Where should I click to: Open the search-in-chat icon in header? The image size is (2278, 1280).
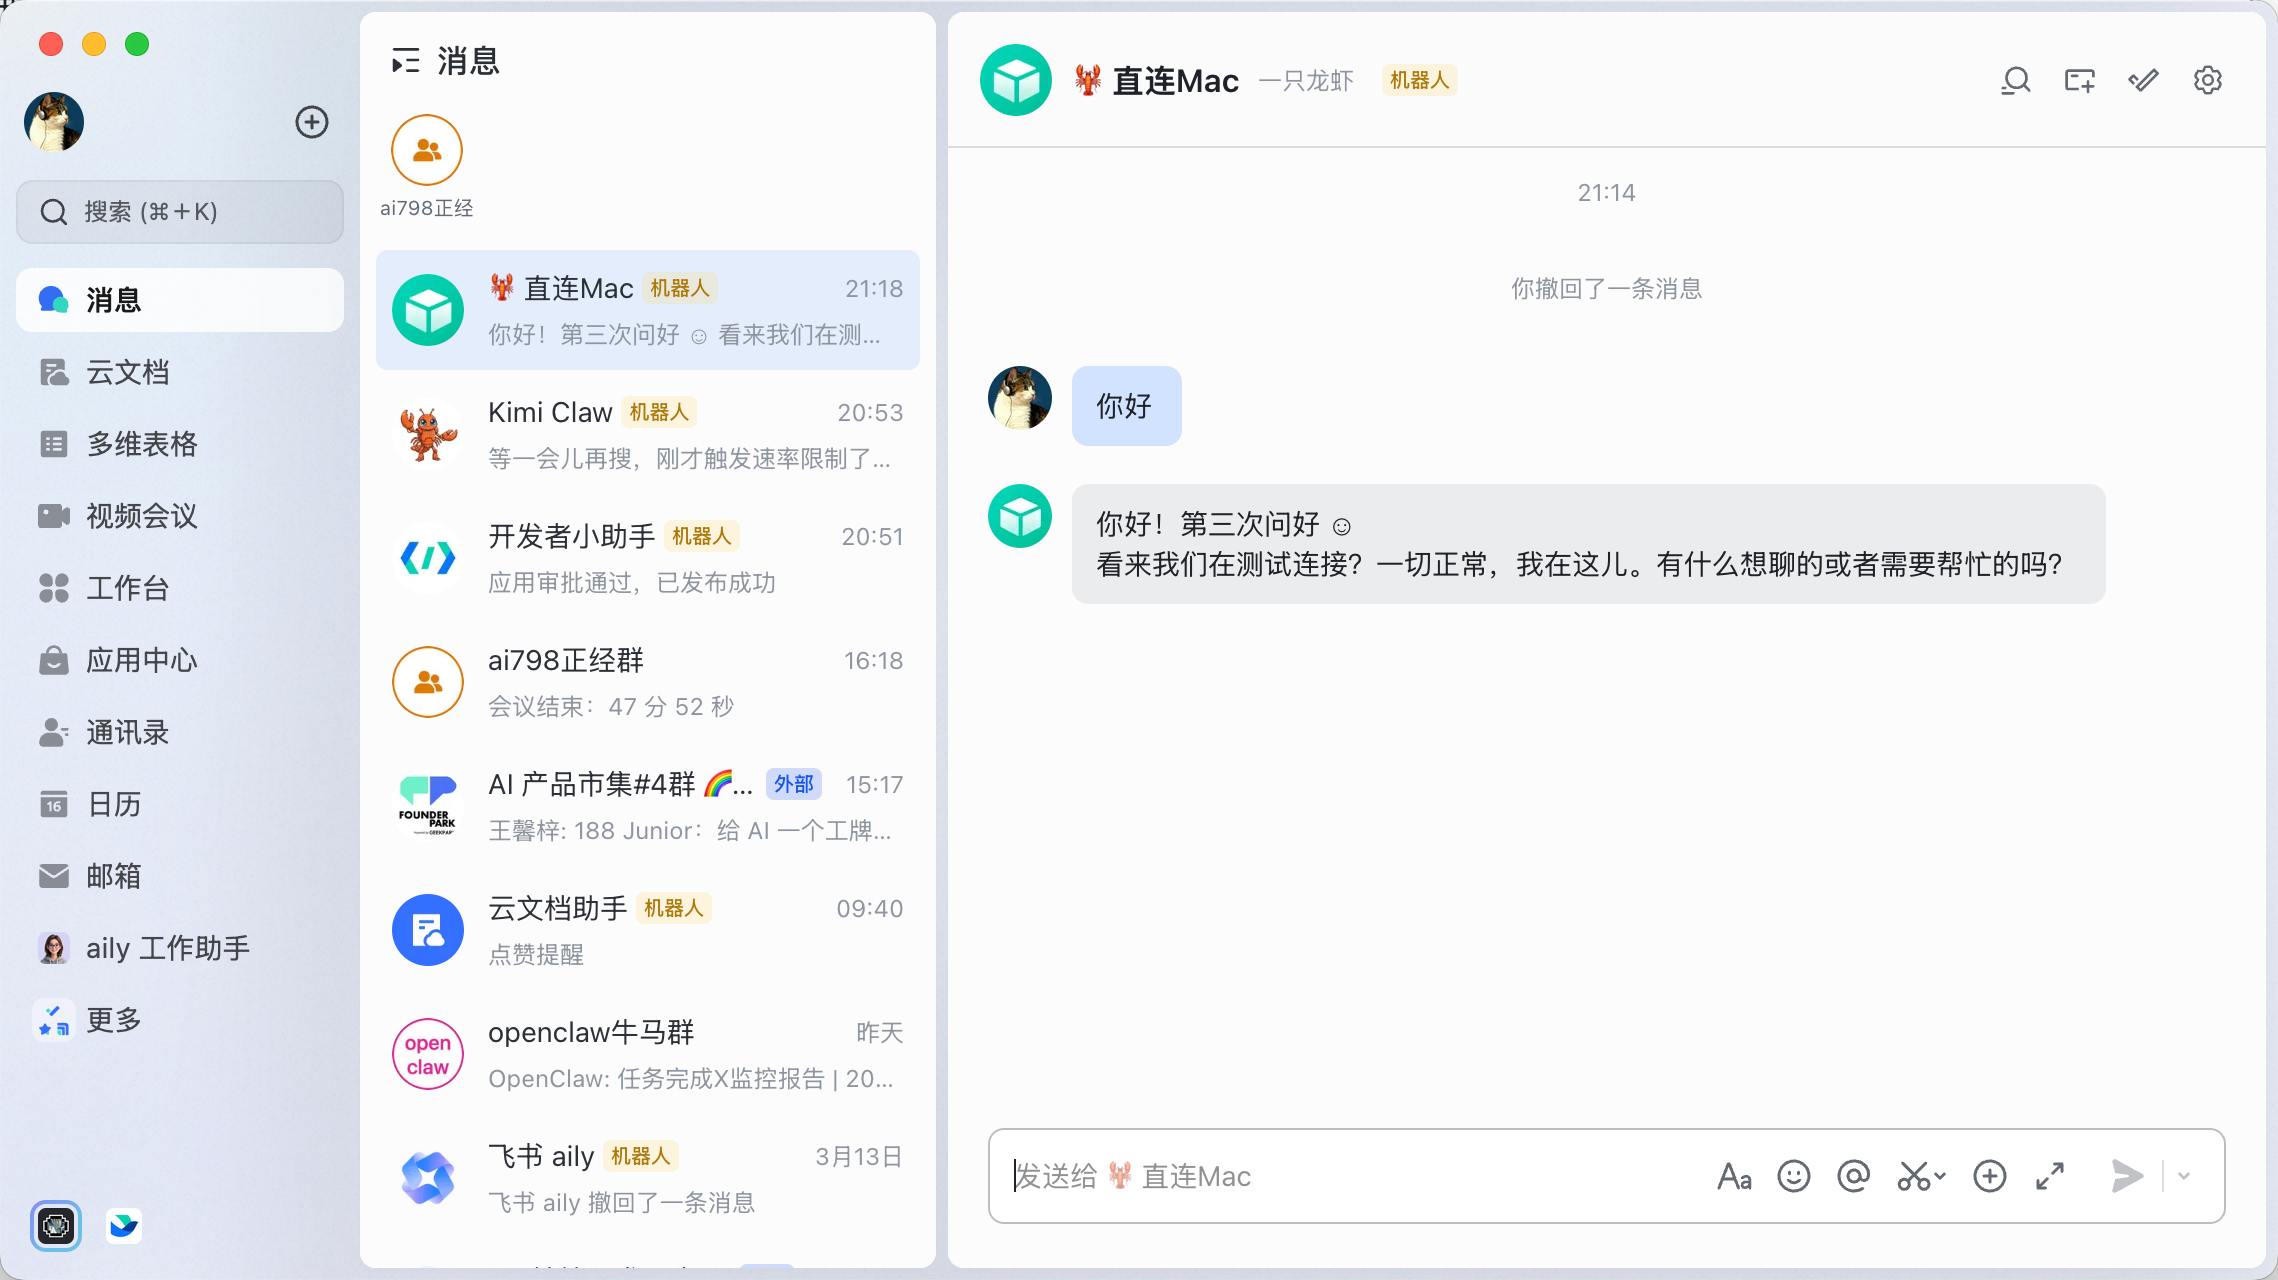(x=2015, y=80)
